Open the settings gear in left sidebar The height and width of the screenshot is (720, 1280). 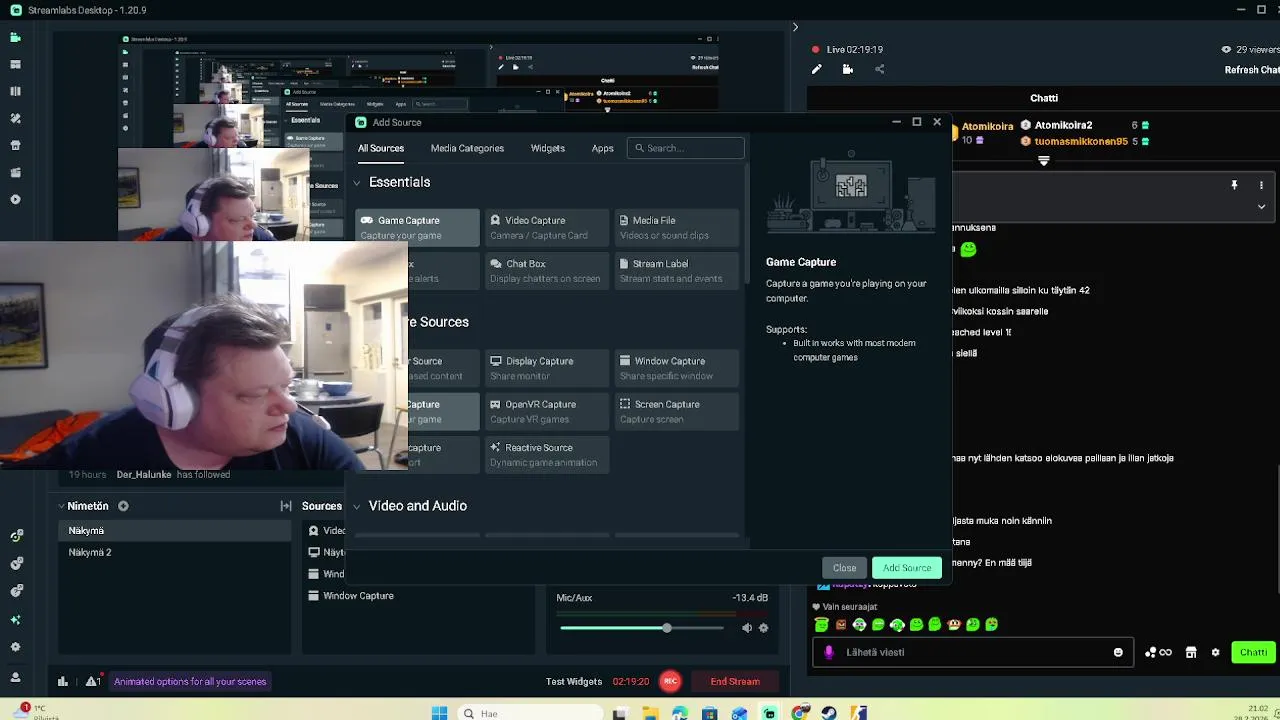pos(15,647)
